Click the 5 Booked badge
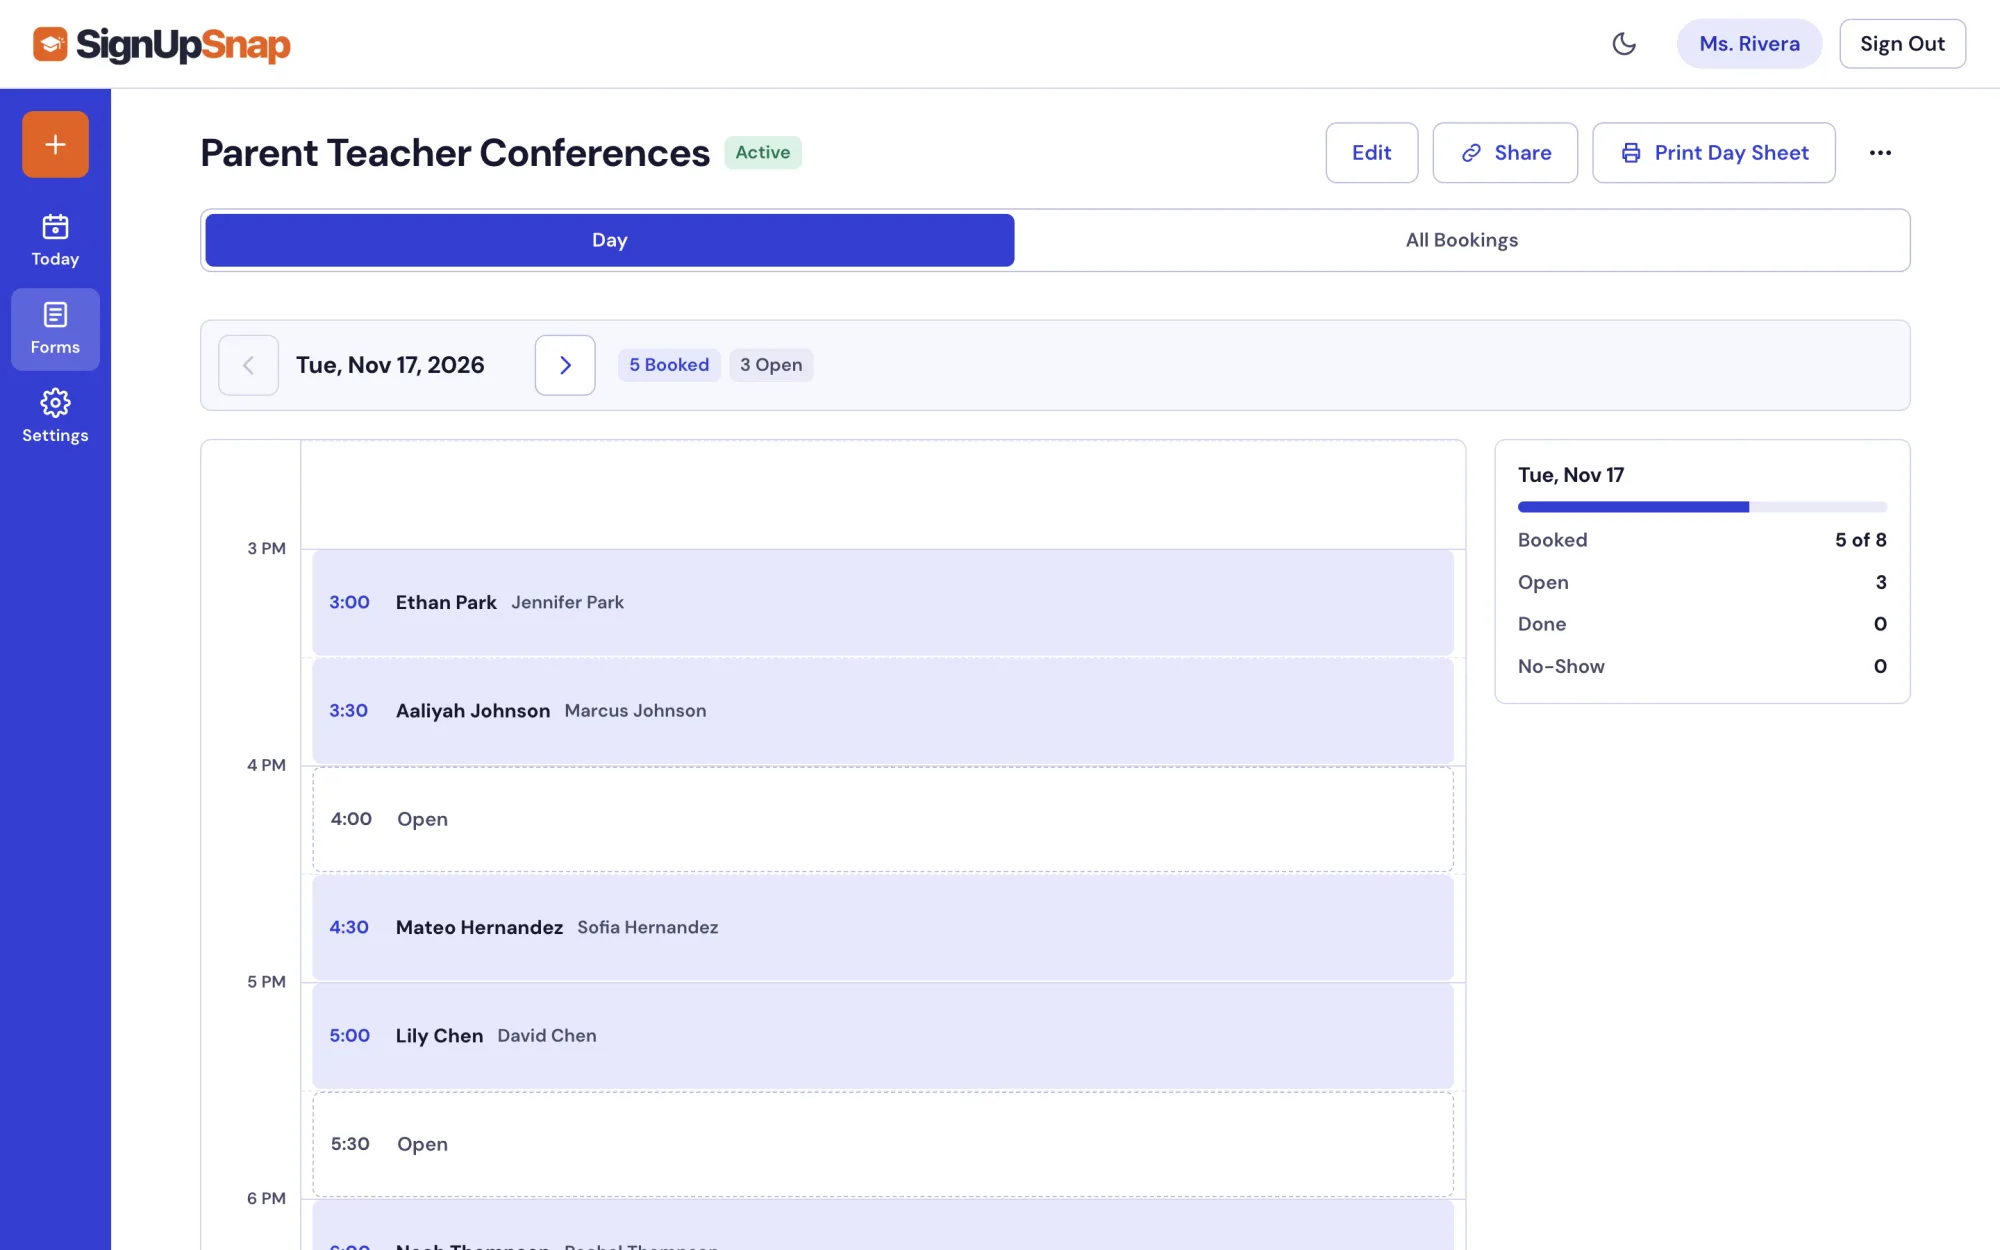The height and width of the screenshot is (1250, 2000). 669,365
